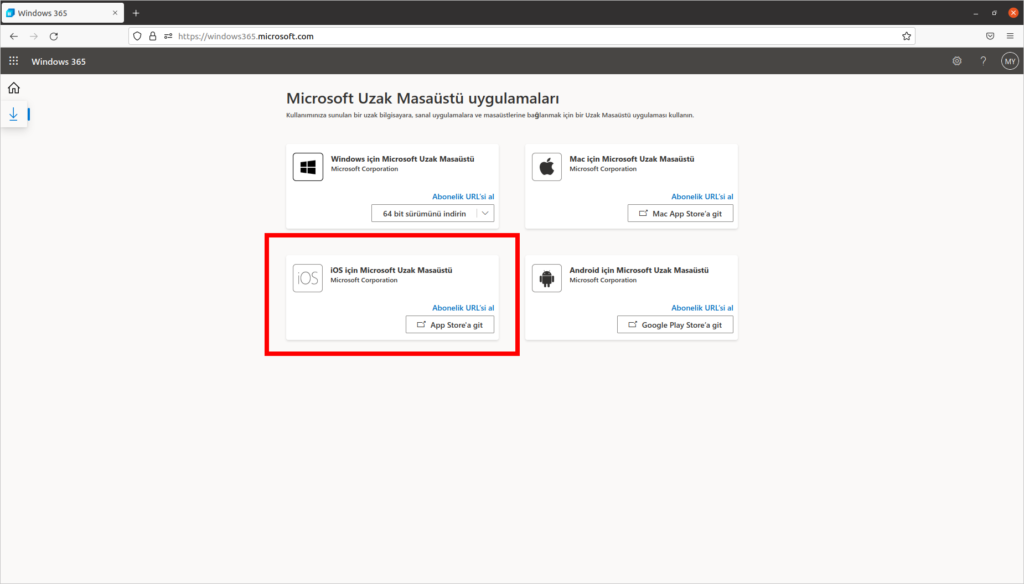Get subscription URL for iOS app
This screenshot has height=584, width=1024.
pos(463,308)
